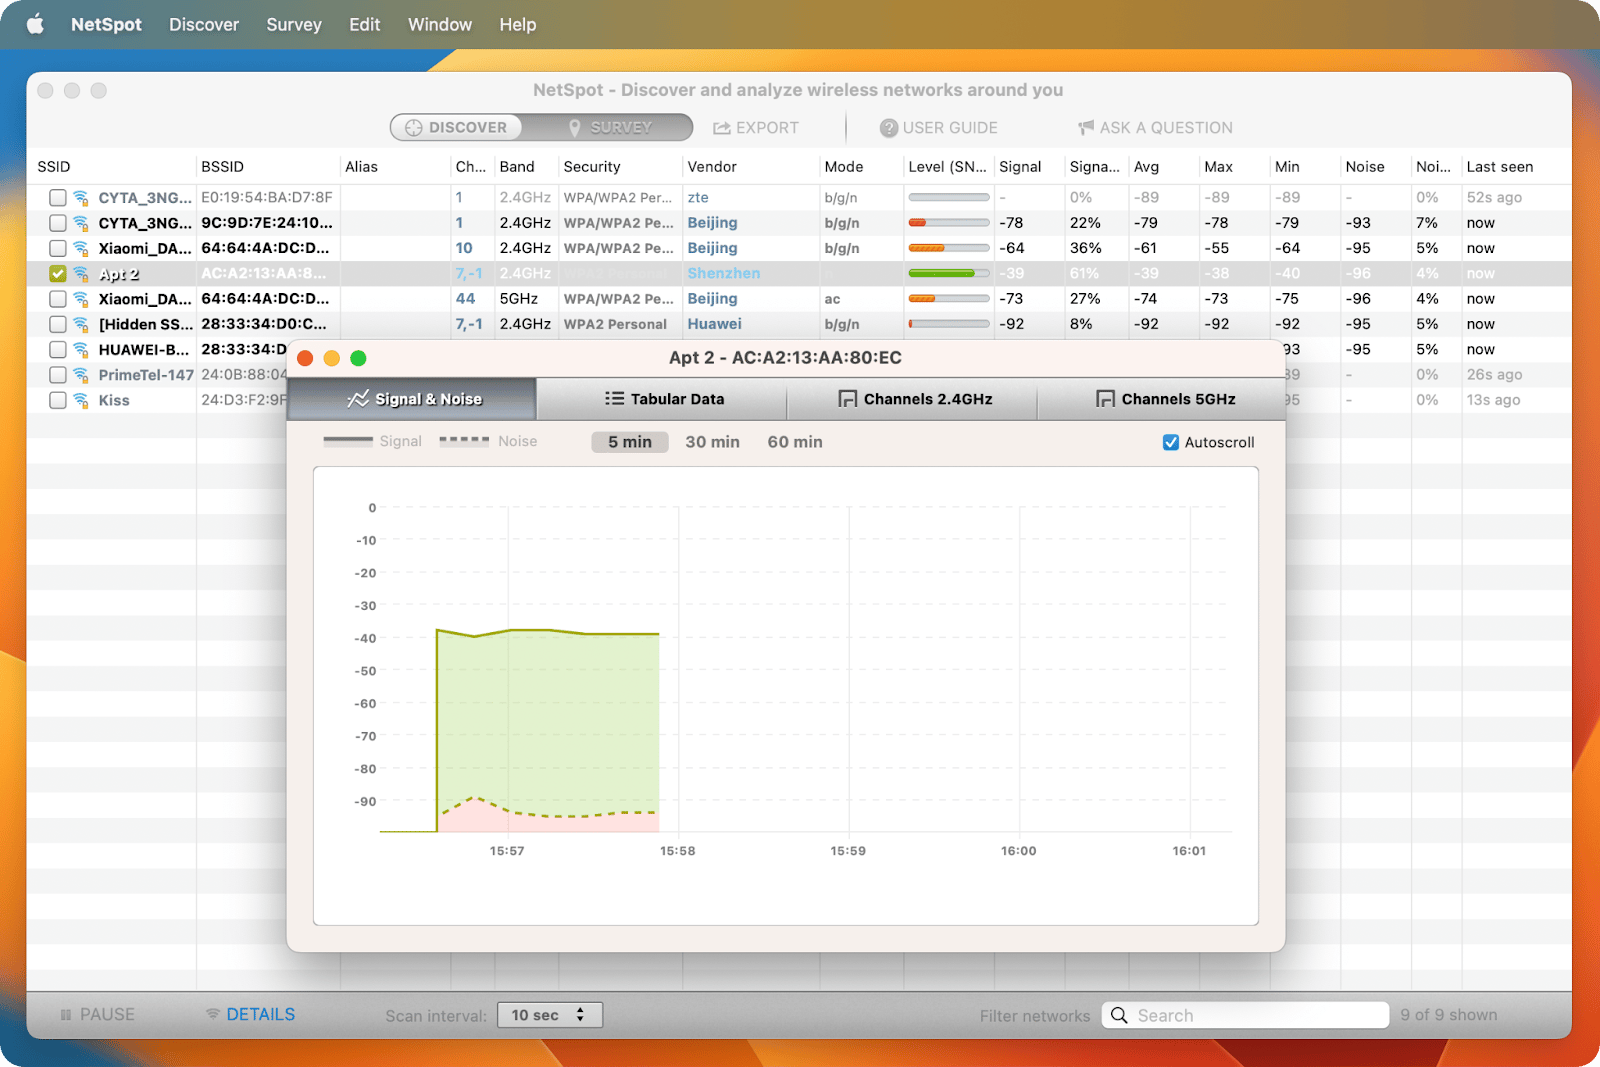Select the Signal & Noise tab
This screenshot has width=1600, height=1067.
412,399
